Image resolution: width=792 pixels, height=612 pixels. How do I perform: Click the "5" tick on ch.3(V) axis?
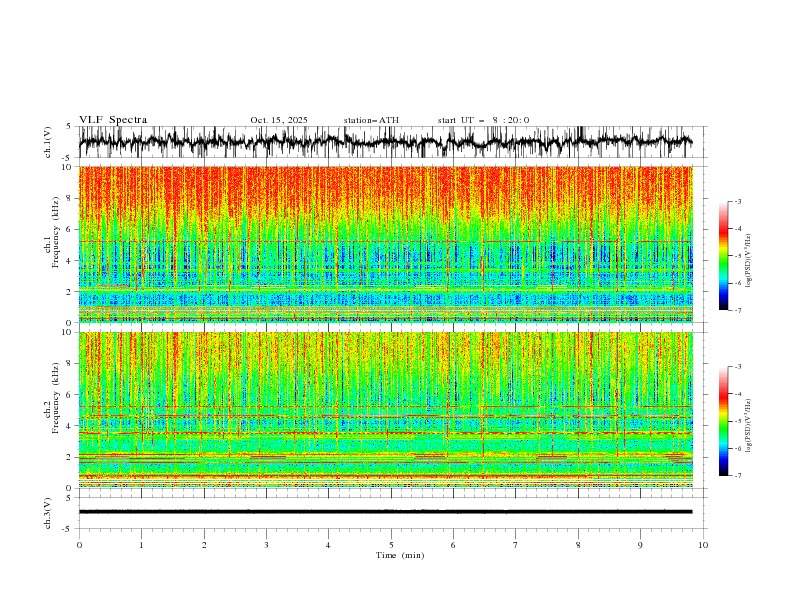click(x=69, y=497)
